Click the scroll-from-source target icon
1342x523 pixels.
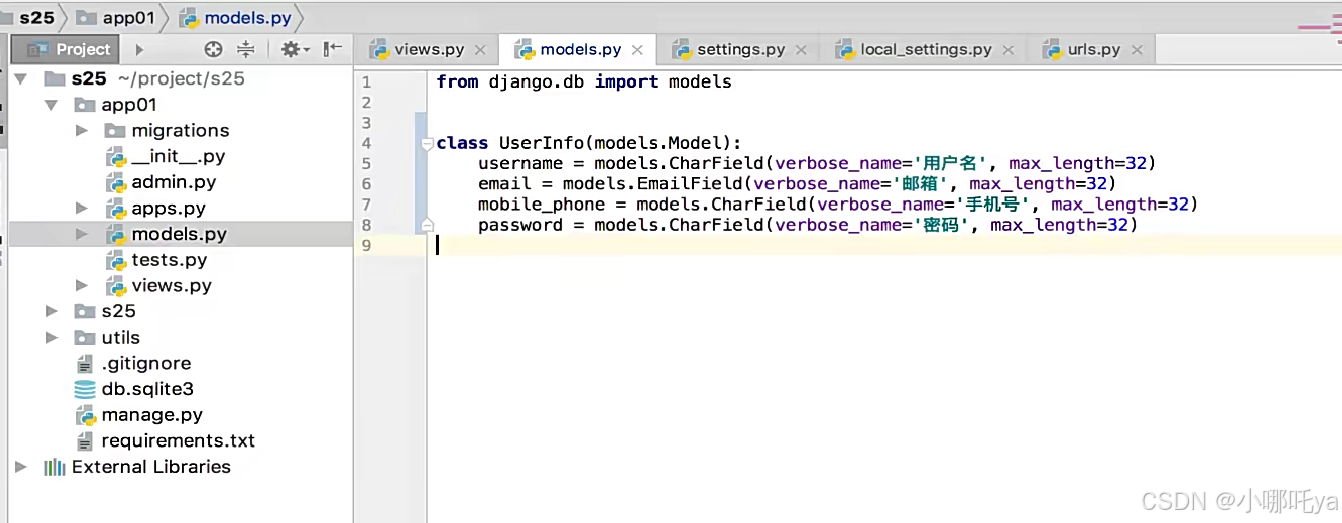[213, 49]
